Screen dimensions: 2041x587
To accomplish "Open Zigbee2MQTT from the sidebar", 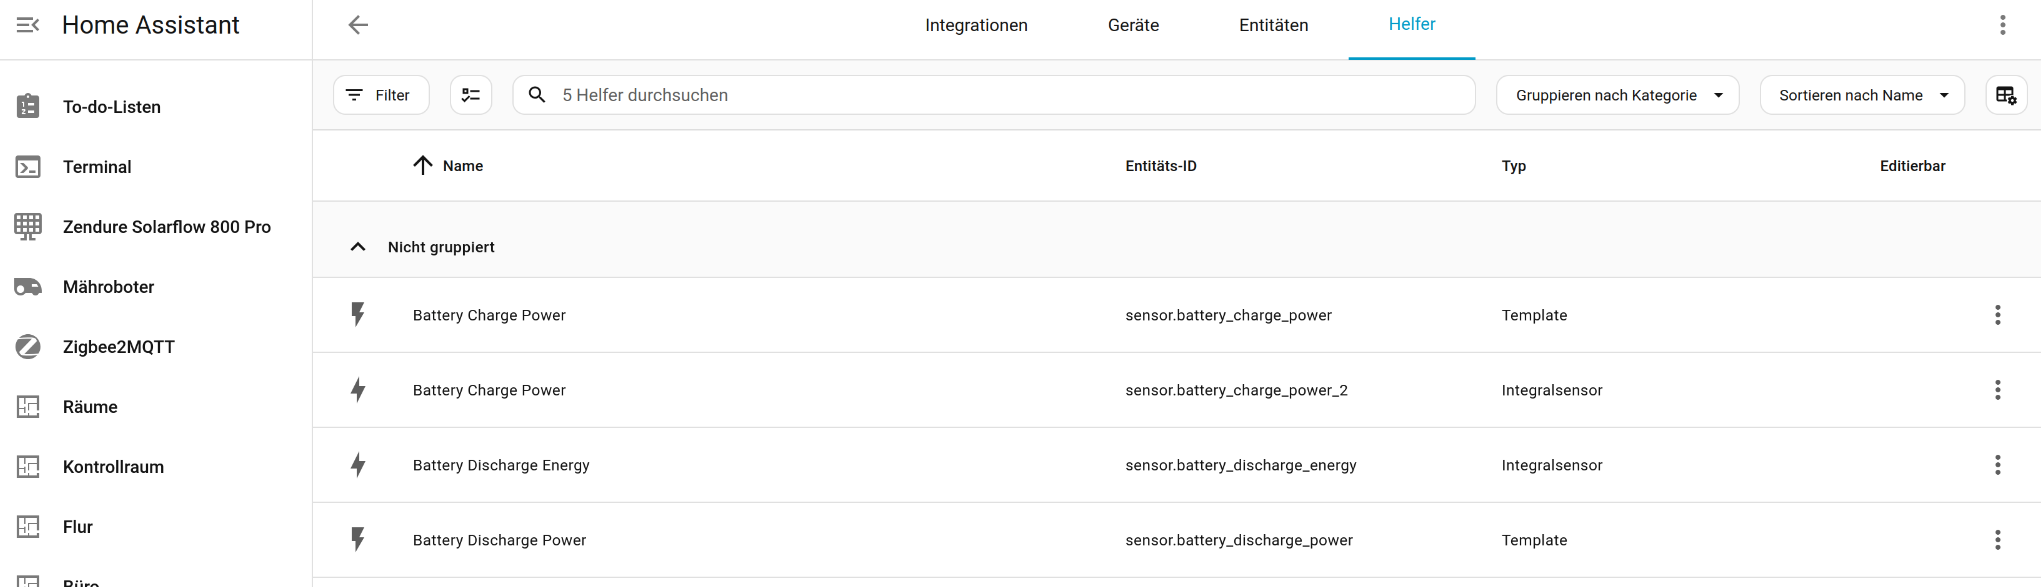I will tap(118, 347).
